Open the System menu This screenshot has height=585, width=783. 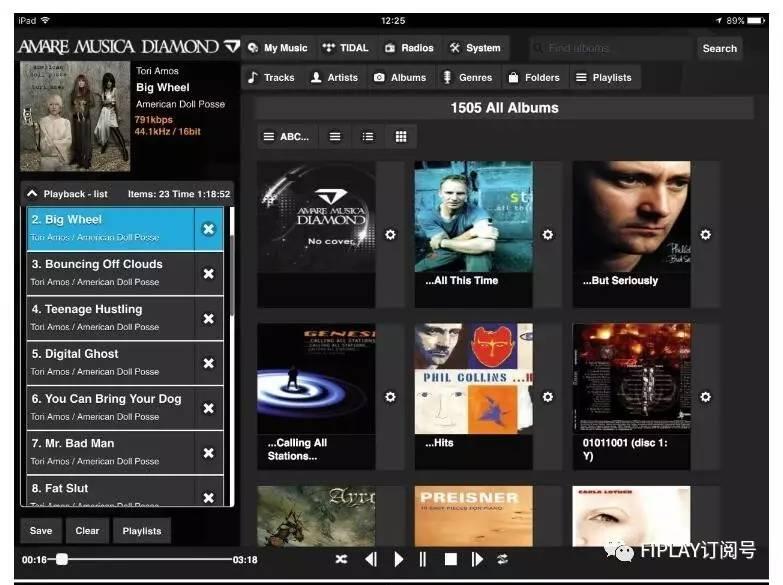pyautogui.click(x=475, y=48)
